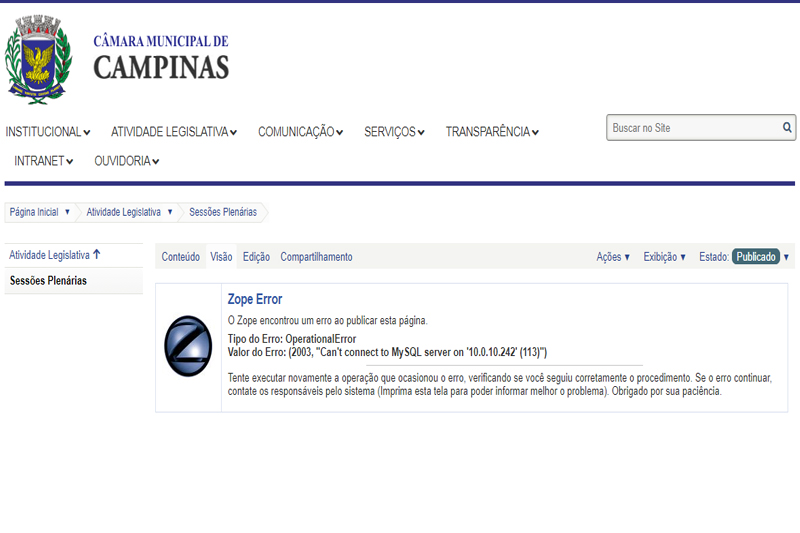Open the Comunicação menu
Screen dimensions: 800x533
(301, 132)
